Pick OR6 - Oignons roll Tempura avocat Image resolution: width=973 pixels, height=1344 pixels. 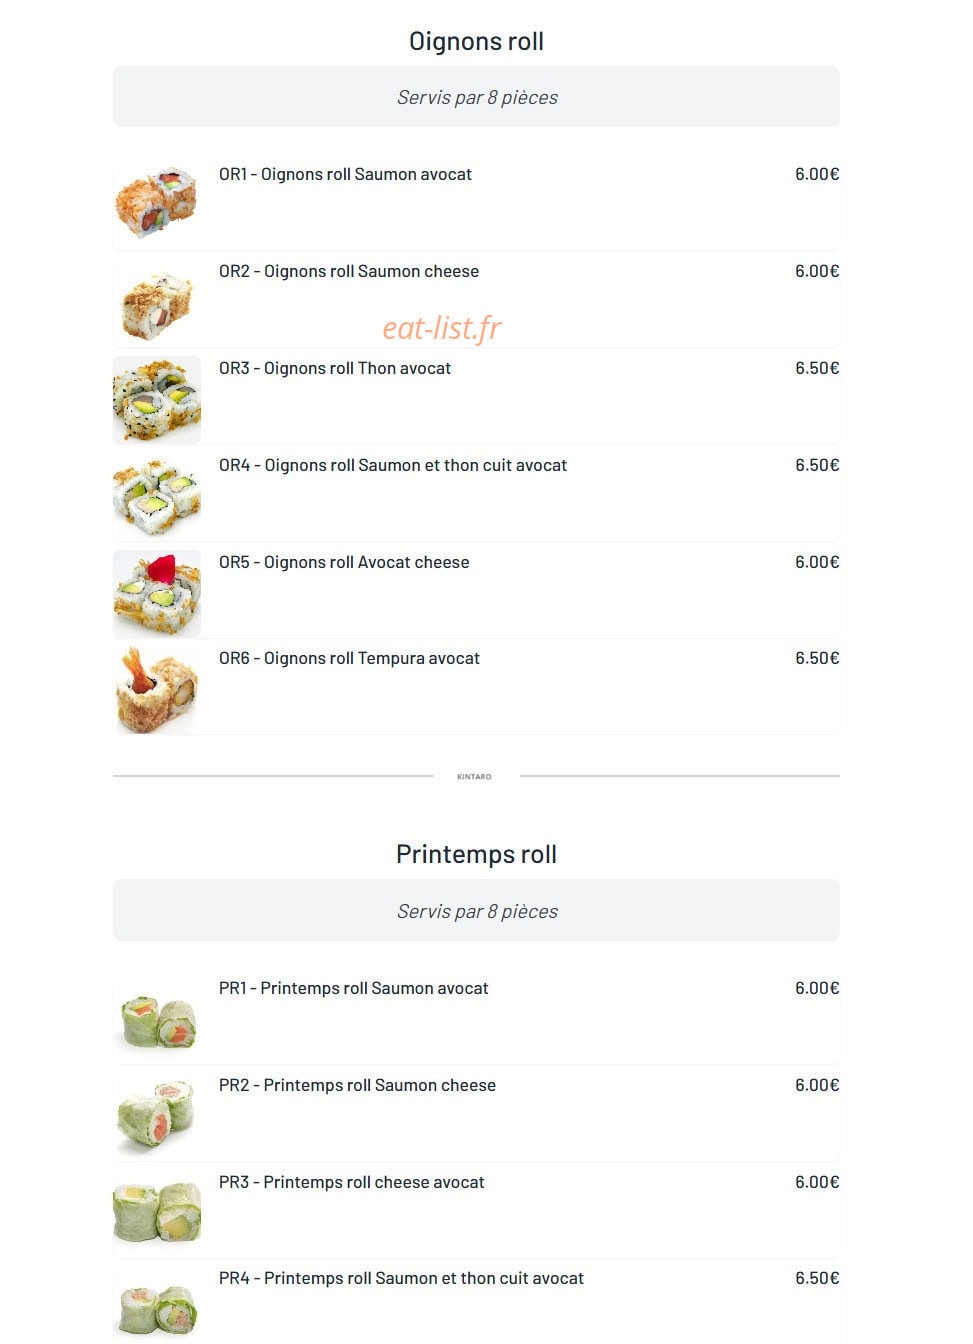pyautogui.click(x=349, y=658)
